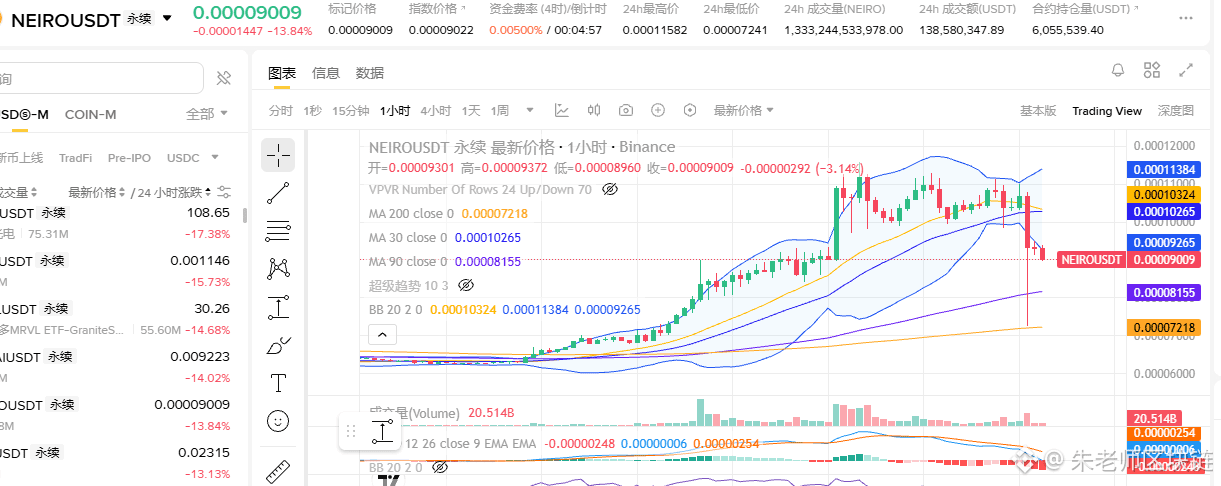Select the brush drawing tool

click(278, 345)
